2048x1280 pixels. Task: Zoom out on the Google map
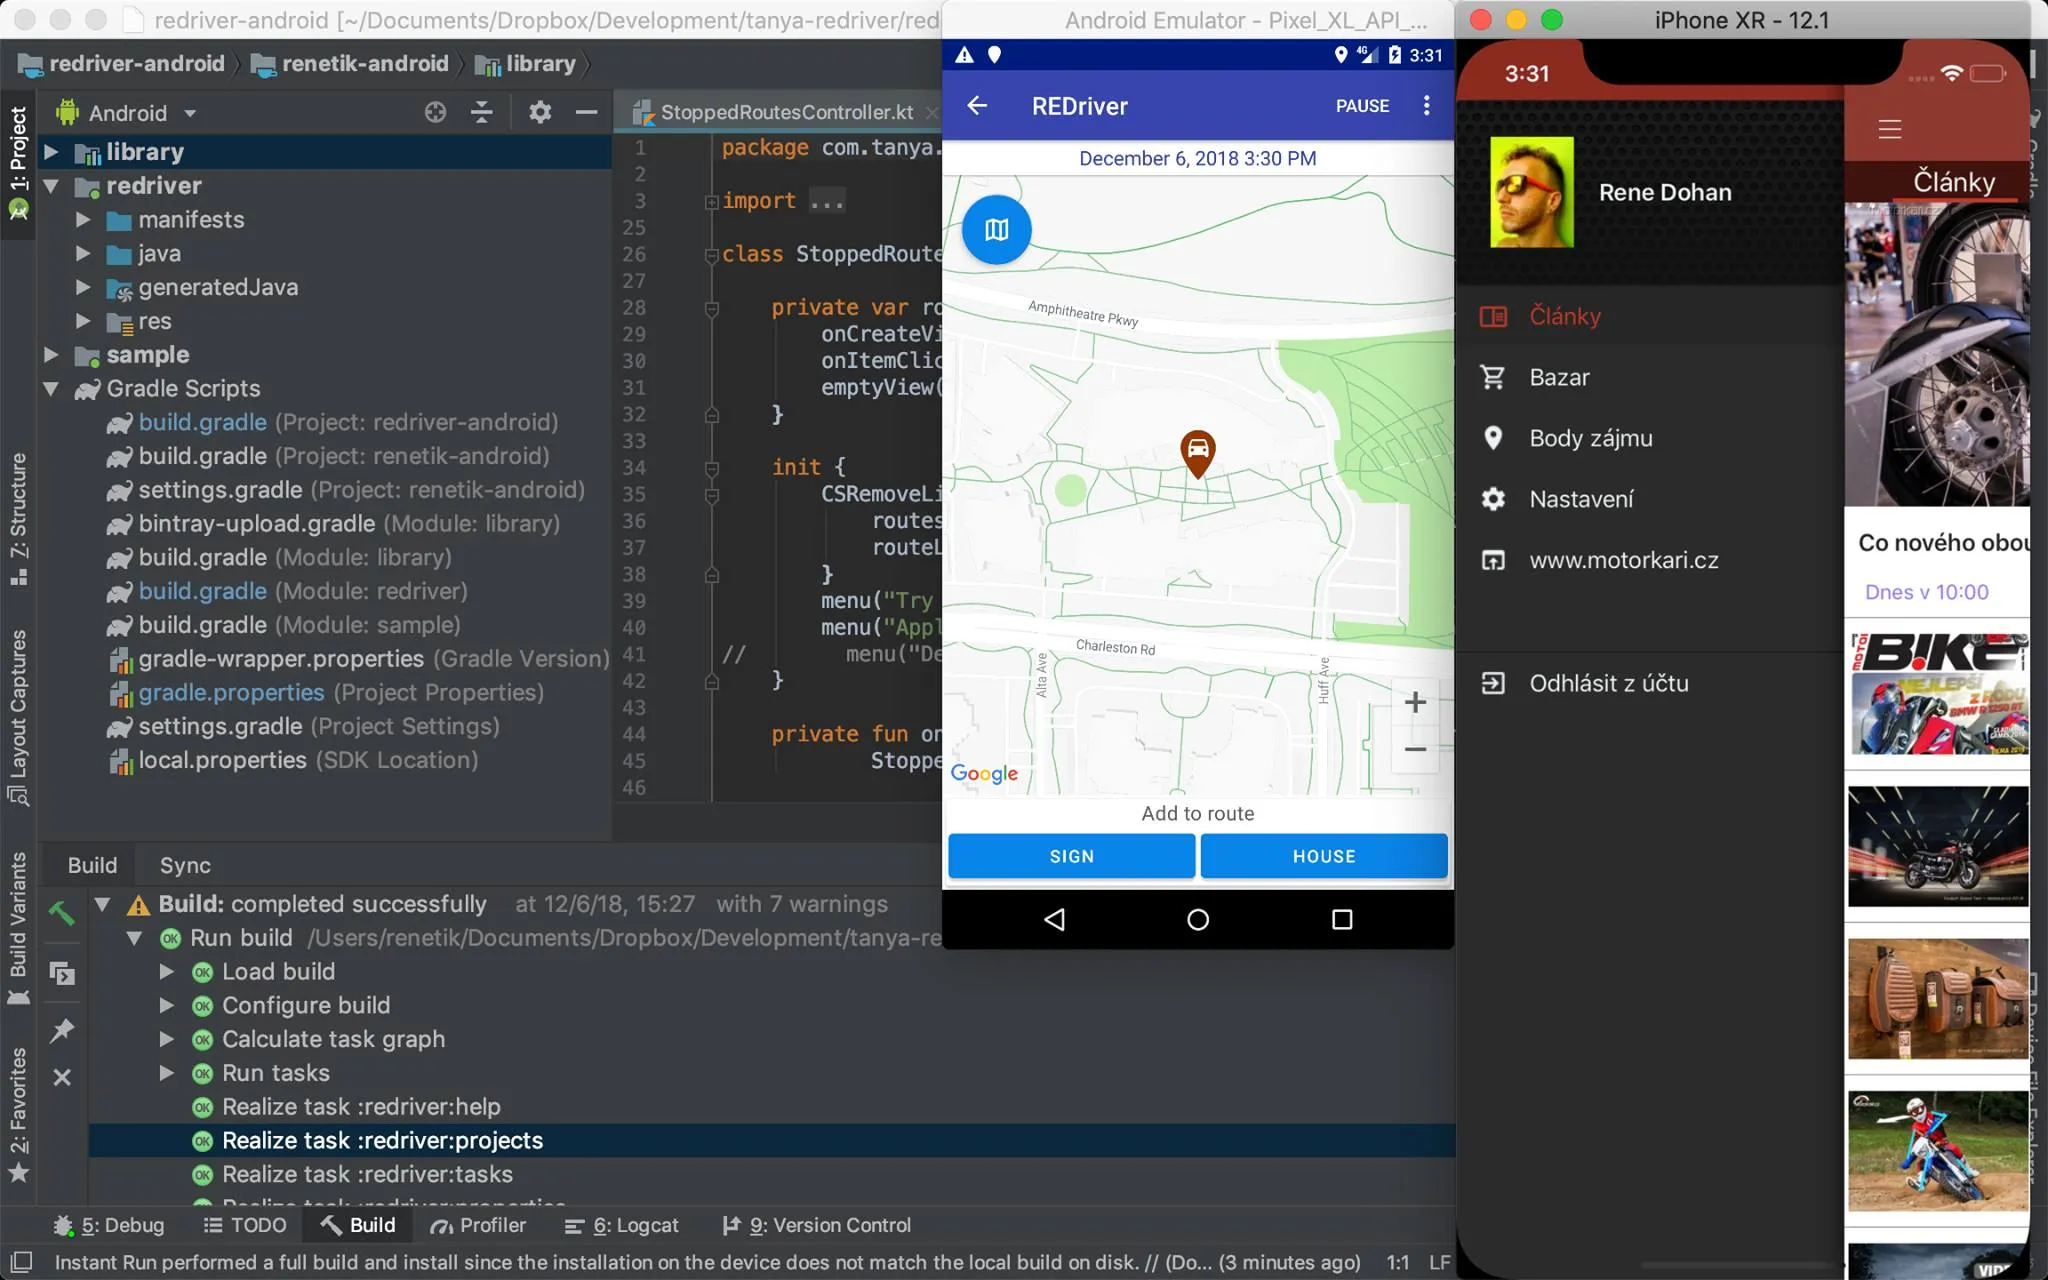[x=1414, y=749]
